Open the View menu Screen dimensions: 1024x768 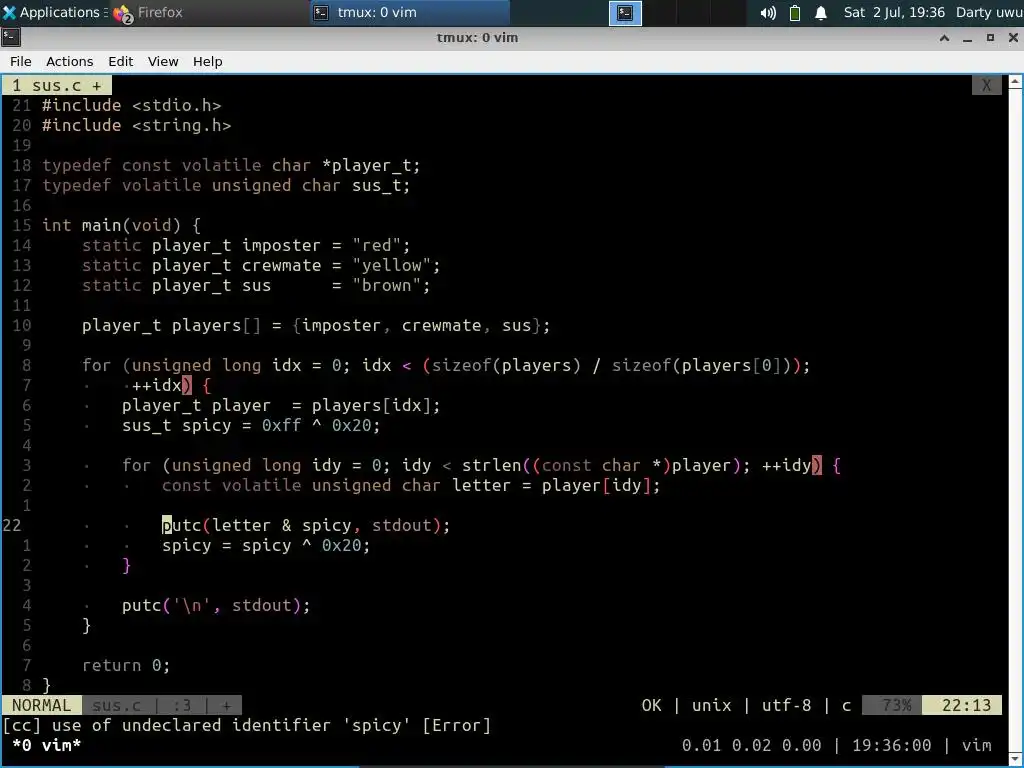pos(163,61)
